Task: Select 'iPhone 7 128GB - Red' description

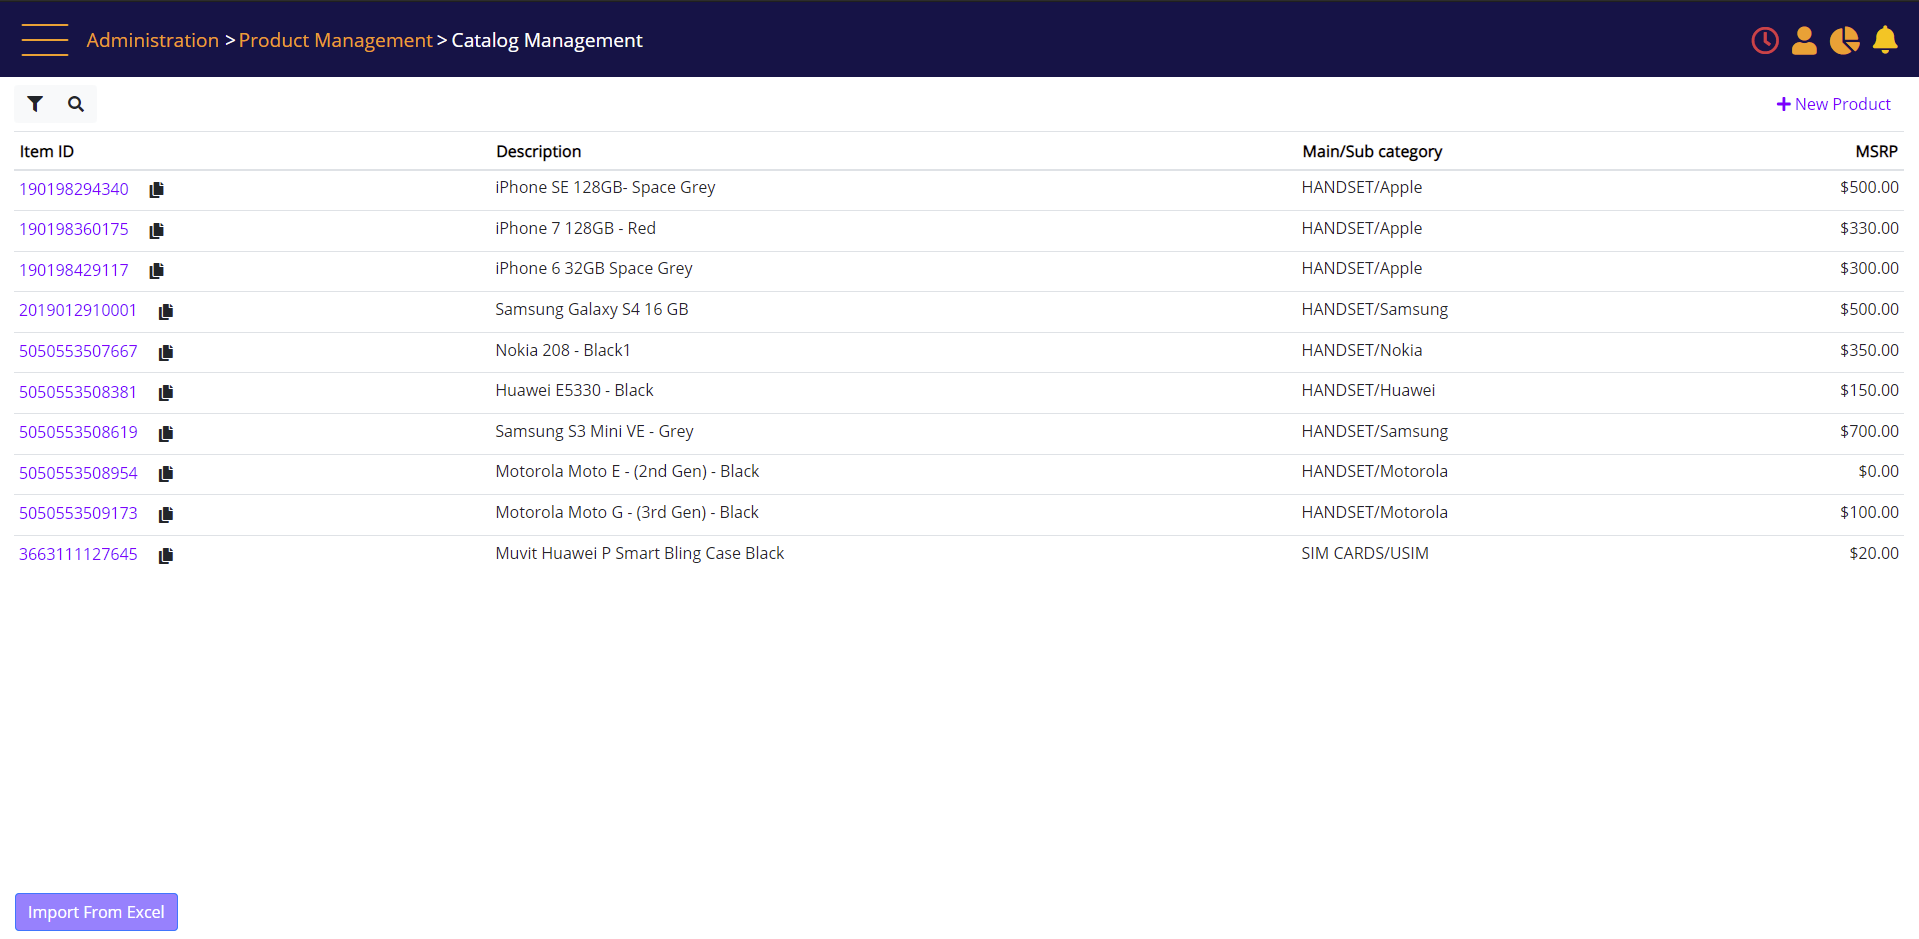Action: click(x=576, y=228)
